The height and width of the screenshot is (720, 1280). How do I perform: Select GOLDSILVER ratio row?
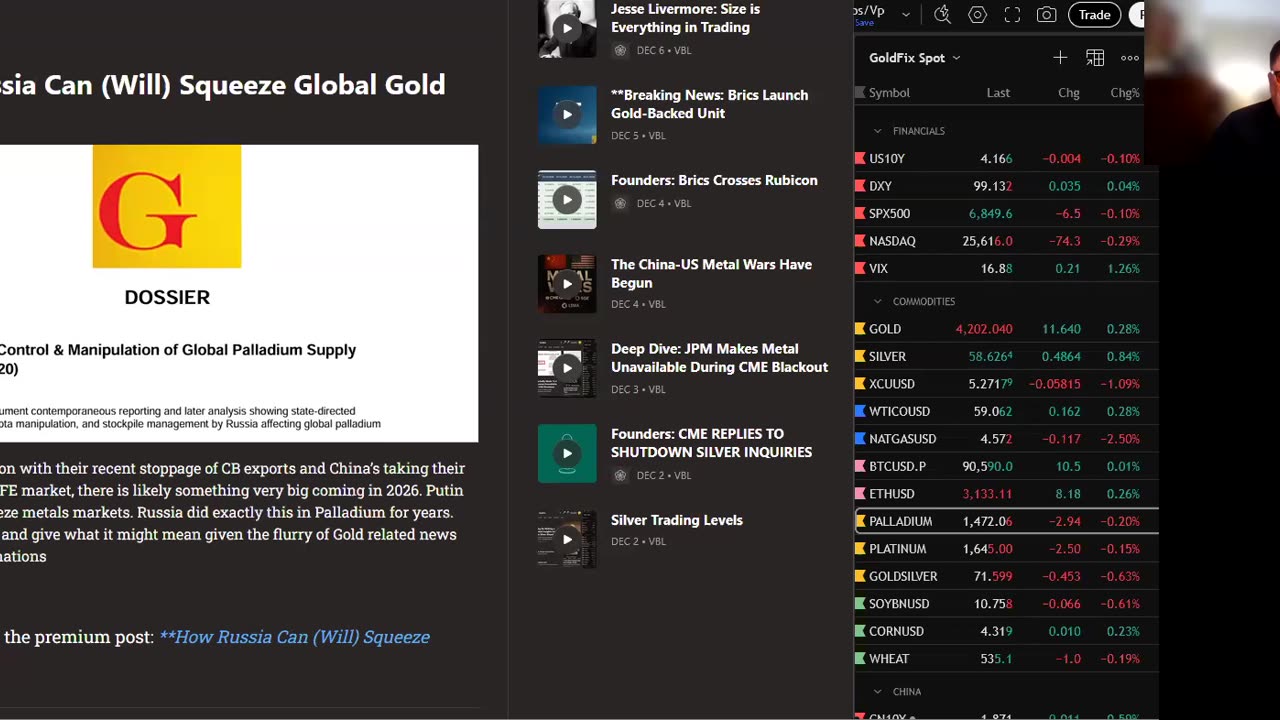tap(1006, 576)
